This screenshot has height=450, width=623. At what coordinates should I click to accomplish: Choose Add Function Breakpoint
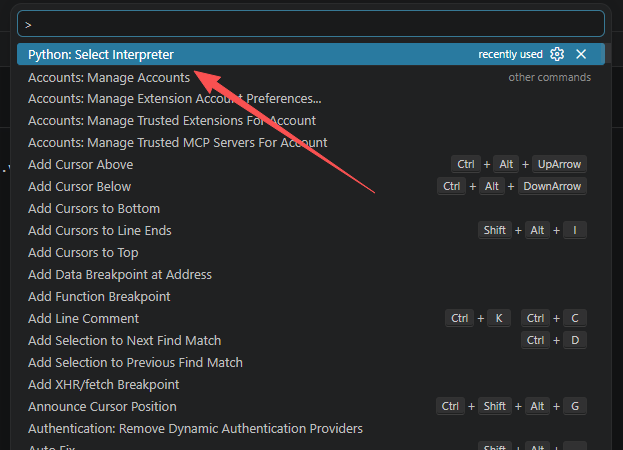[x=311, y=297]
